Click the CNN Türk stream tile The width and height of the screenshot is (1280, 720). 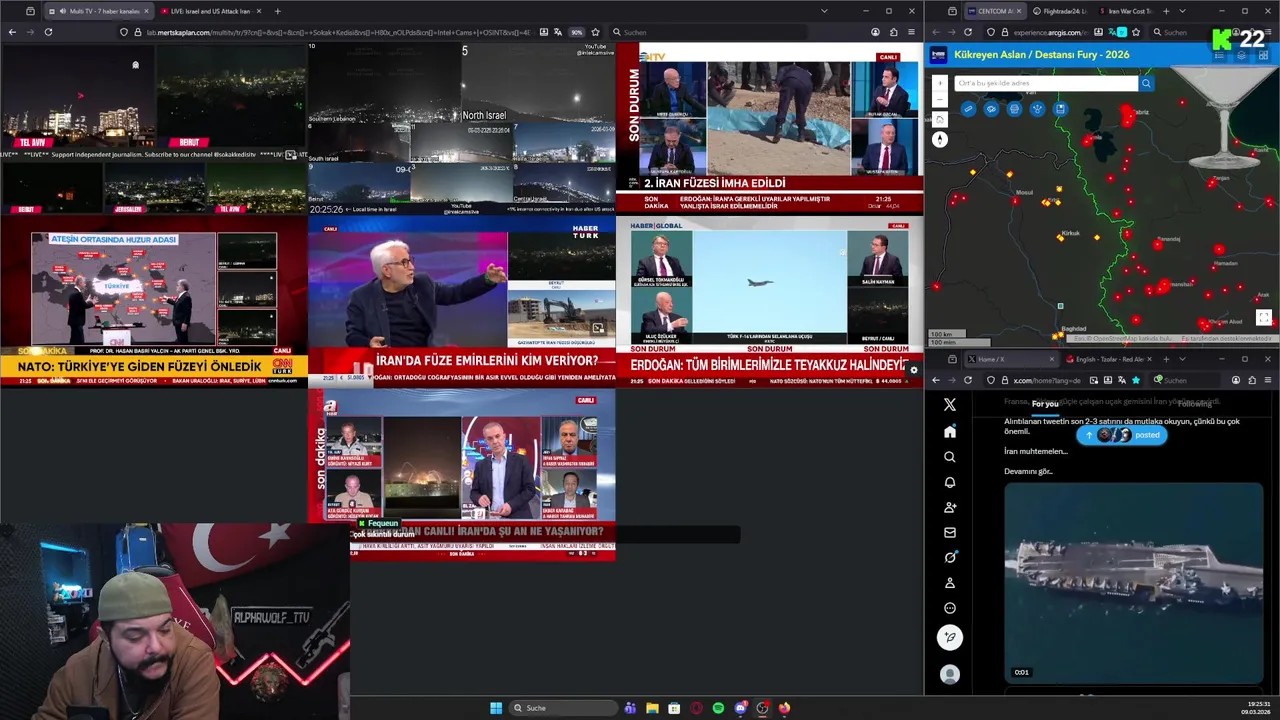coord(153,301)
